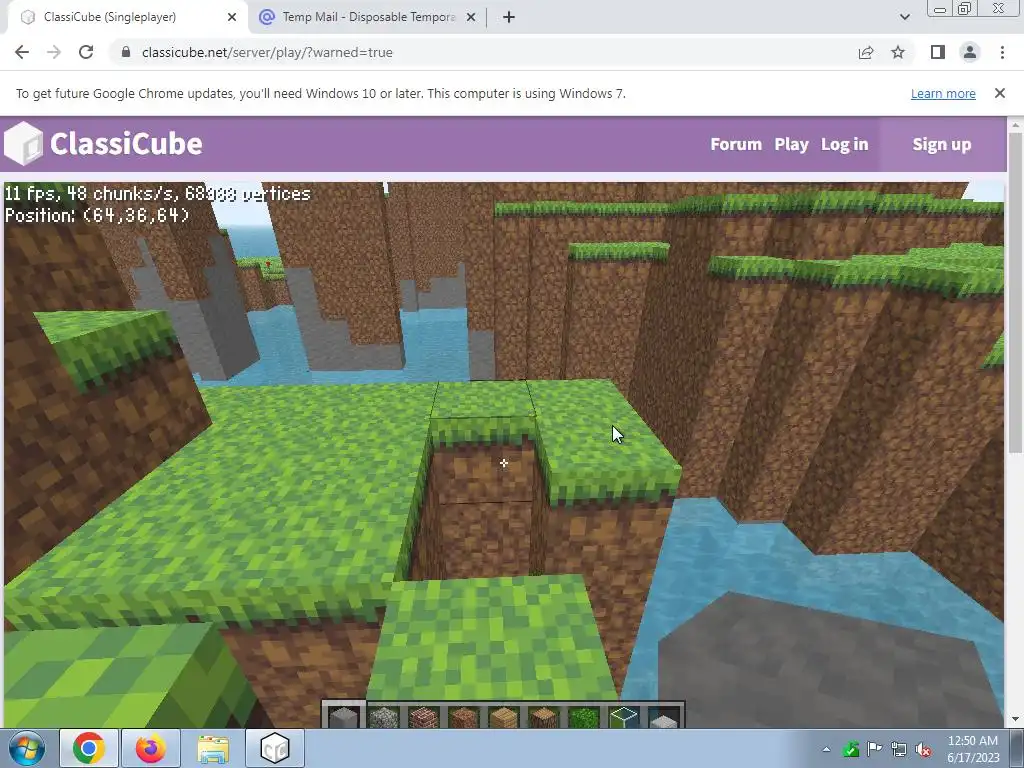Screen dimensions: 1024x768
Task: Bookmark this page with the star
Action: coord(898,52)
